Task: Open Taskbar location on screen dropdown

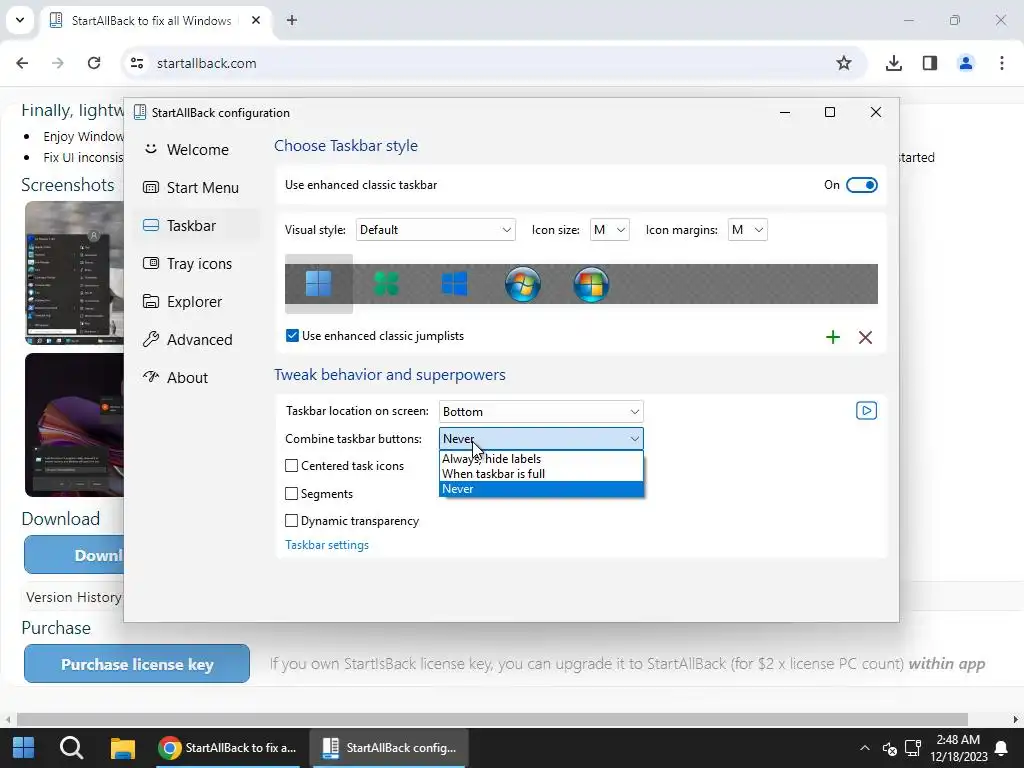Action: point(541,411)
